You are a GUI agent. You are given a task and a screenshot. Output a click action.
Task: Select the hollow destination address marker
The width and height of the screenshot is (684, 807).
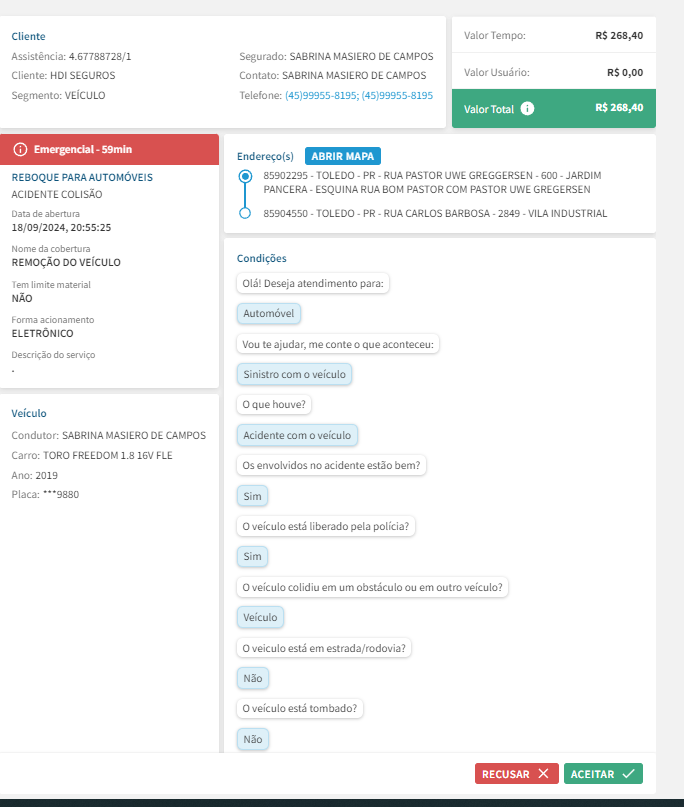245,213
